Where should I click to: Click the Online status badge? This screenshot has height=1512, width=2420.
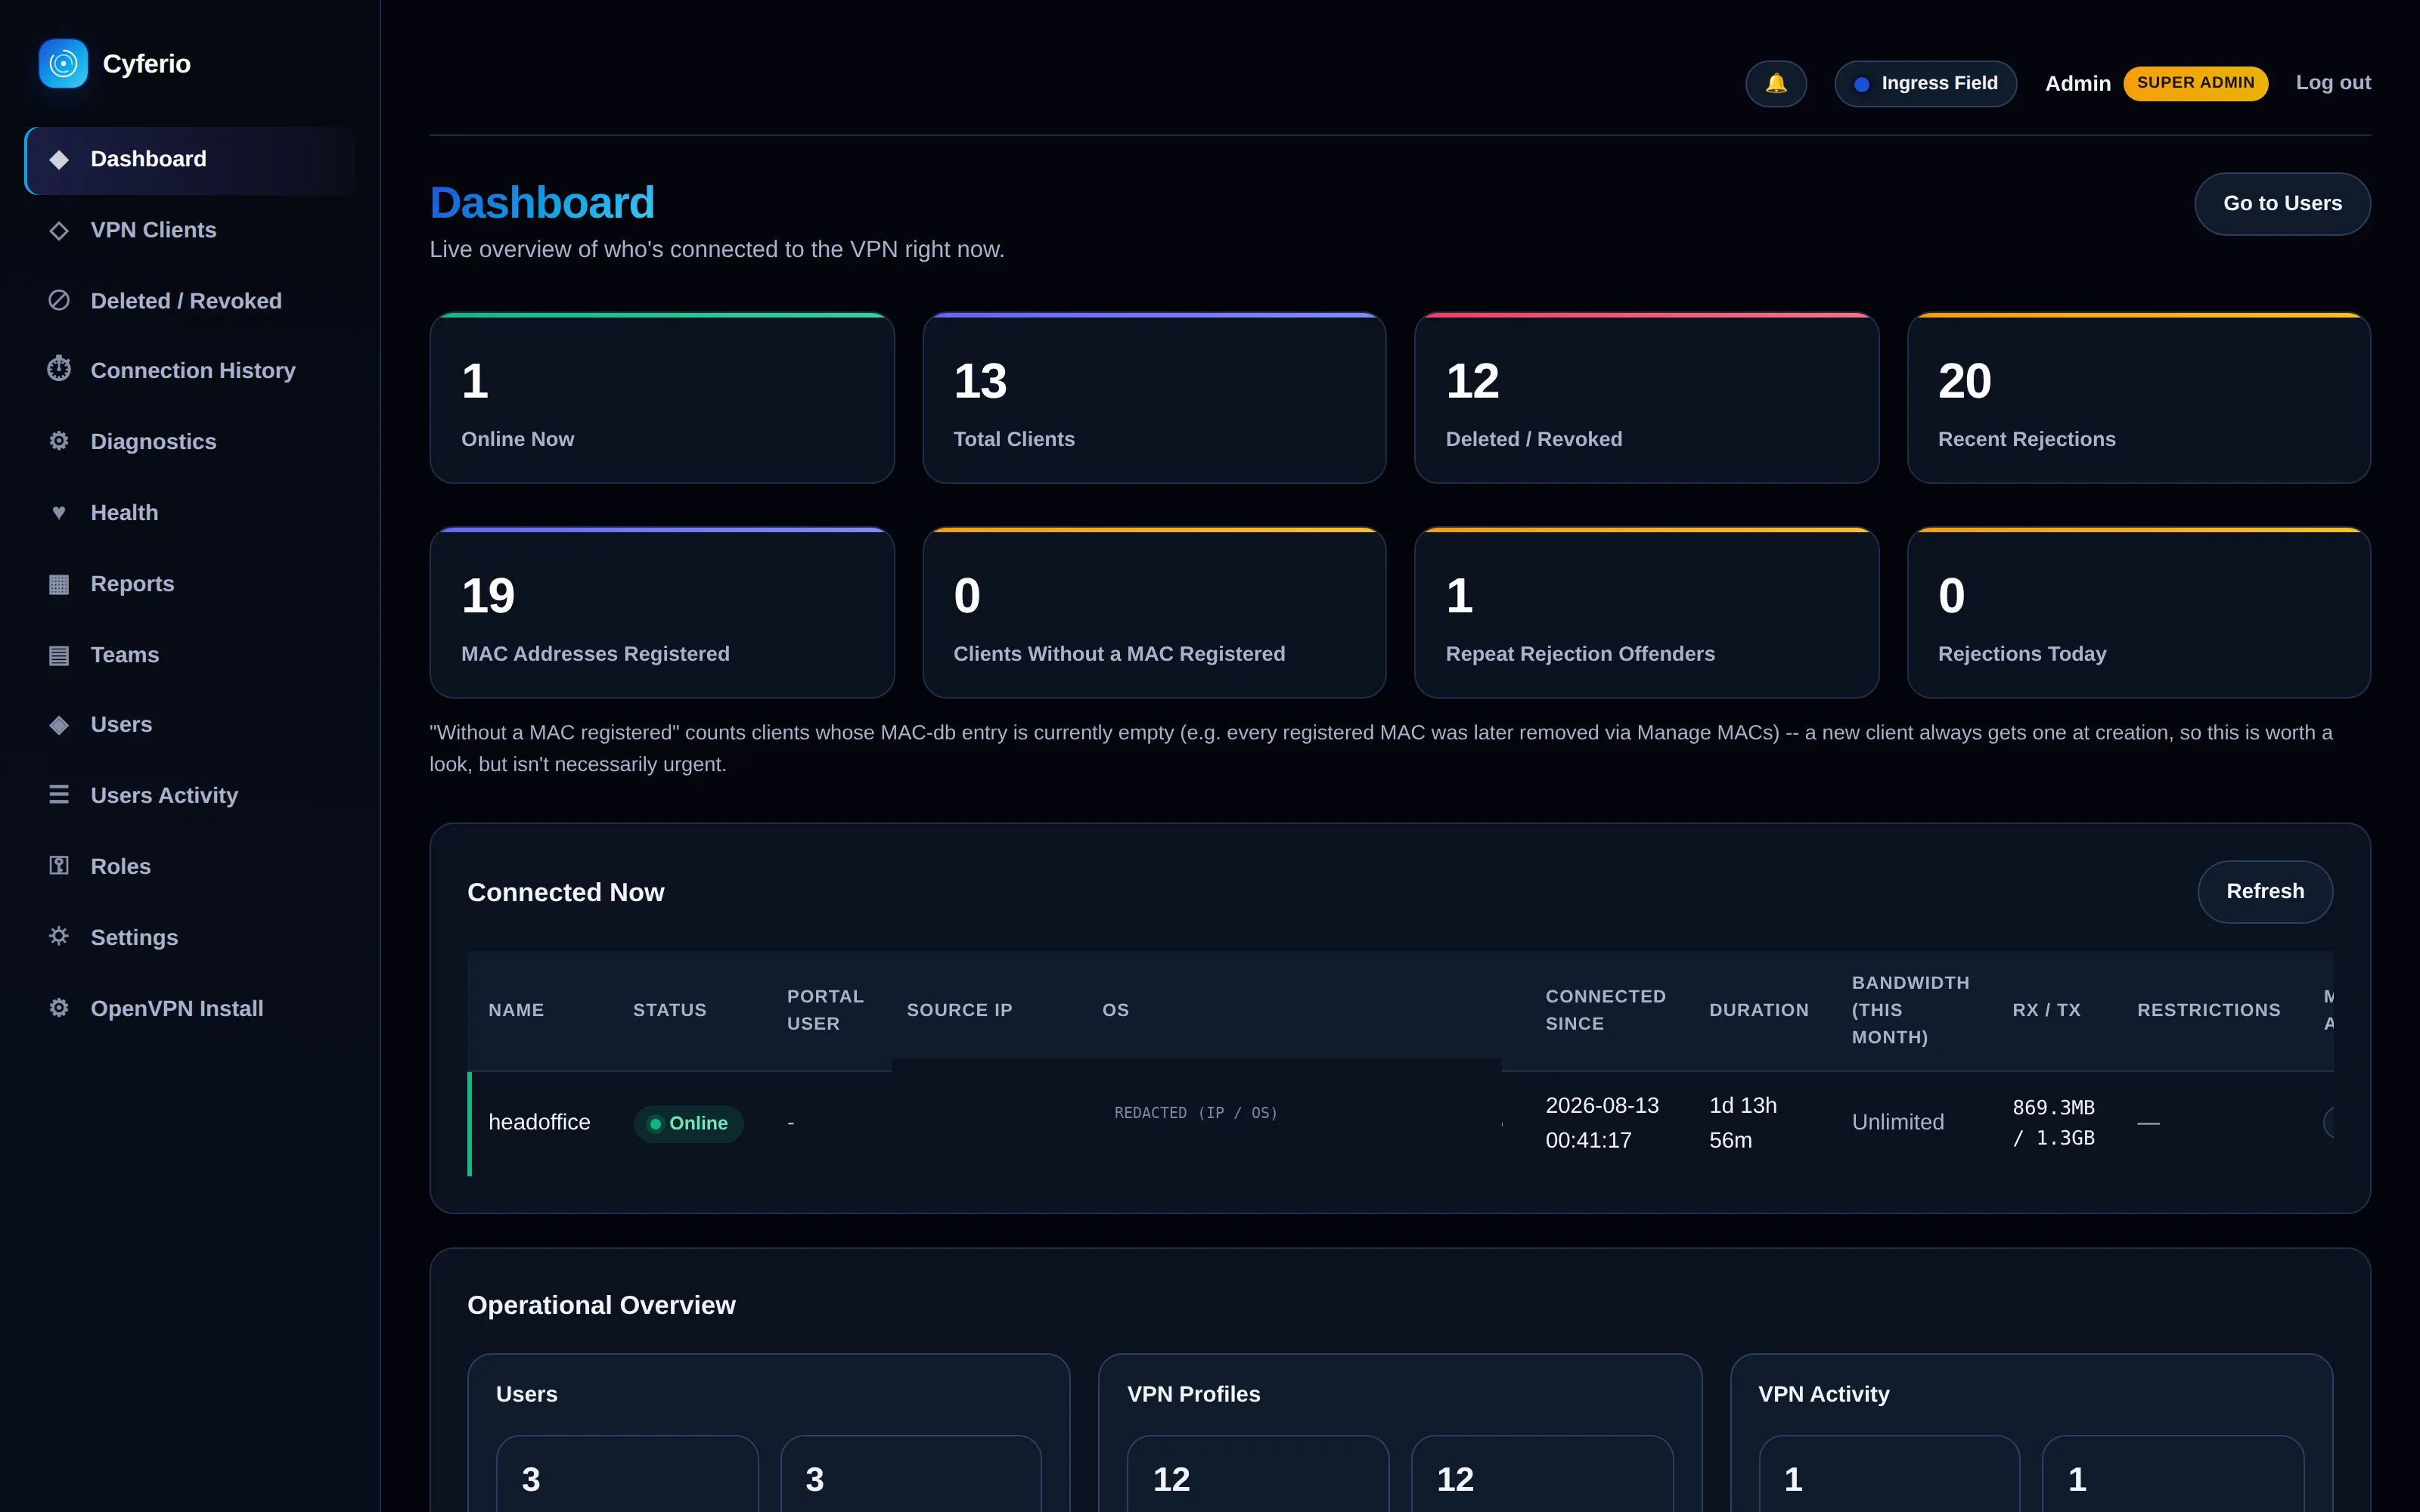[688, 1124]
